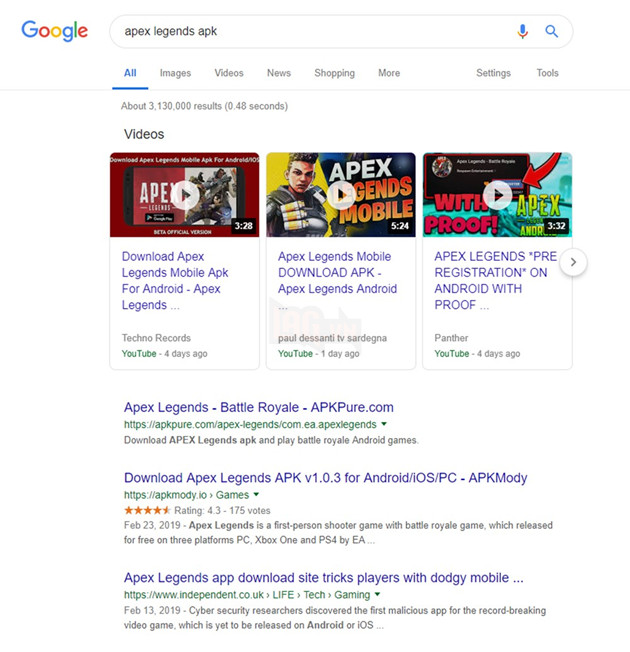Screen dimensions: 630x652
Task: Switch to the Images tab
Action: click(175, 73)
